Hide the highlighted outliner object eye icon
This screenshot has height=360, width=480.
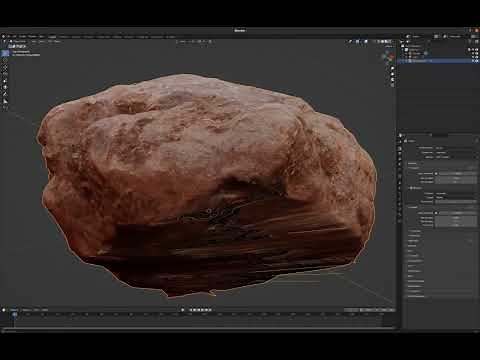click(x=473, y=61)
